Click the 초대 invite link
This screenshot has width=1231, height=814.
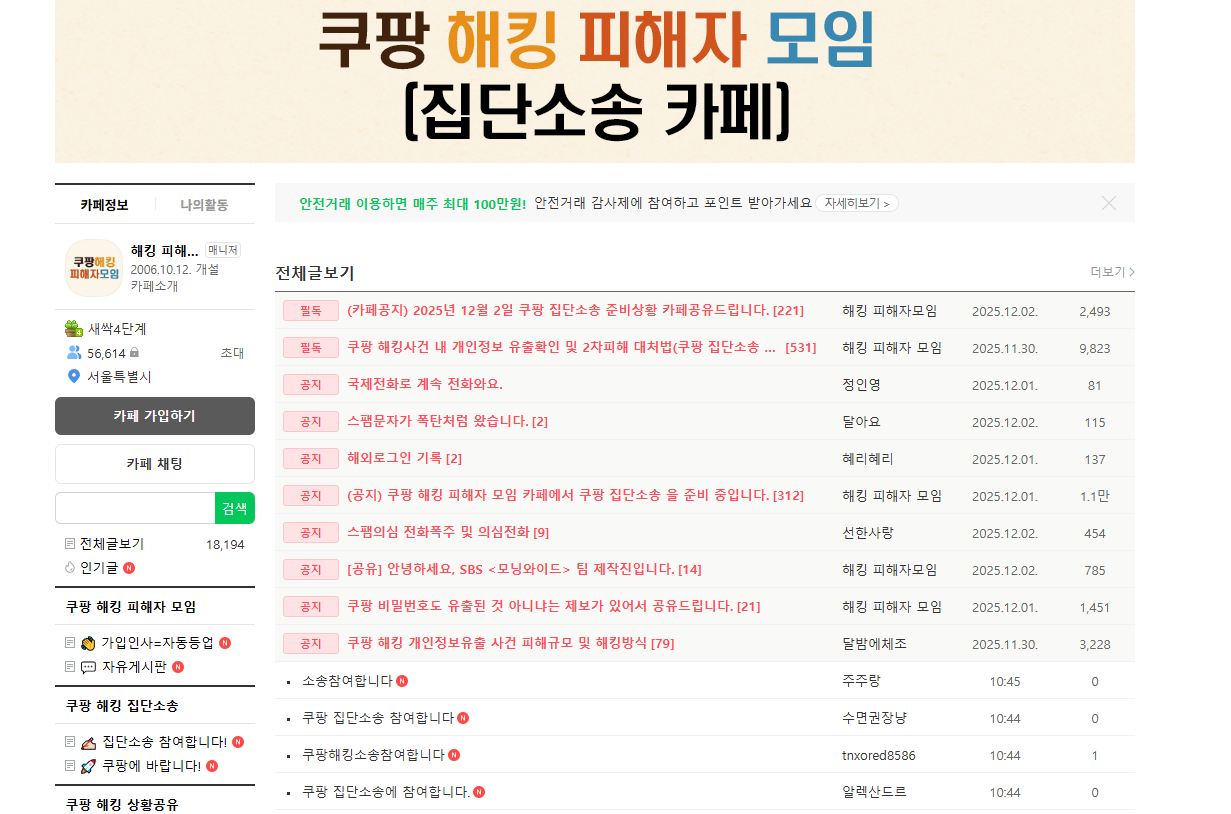232,353
